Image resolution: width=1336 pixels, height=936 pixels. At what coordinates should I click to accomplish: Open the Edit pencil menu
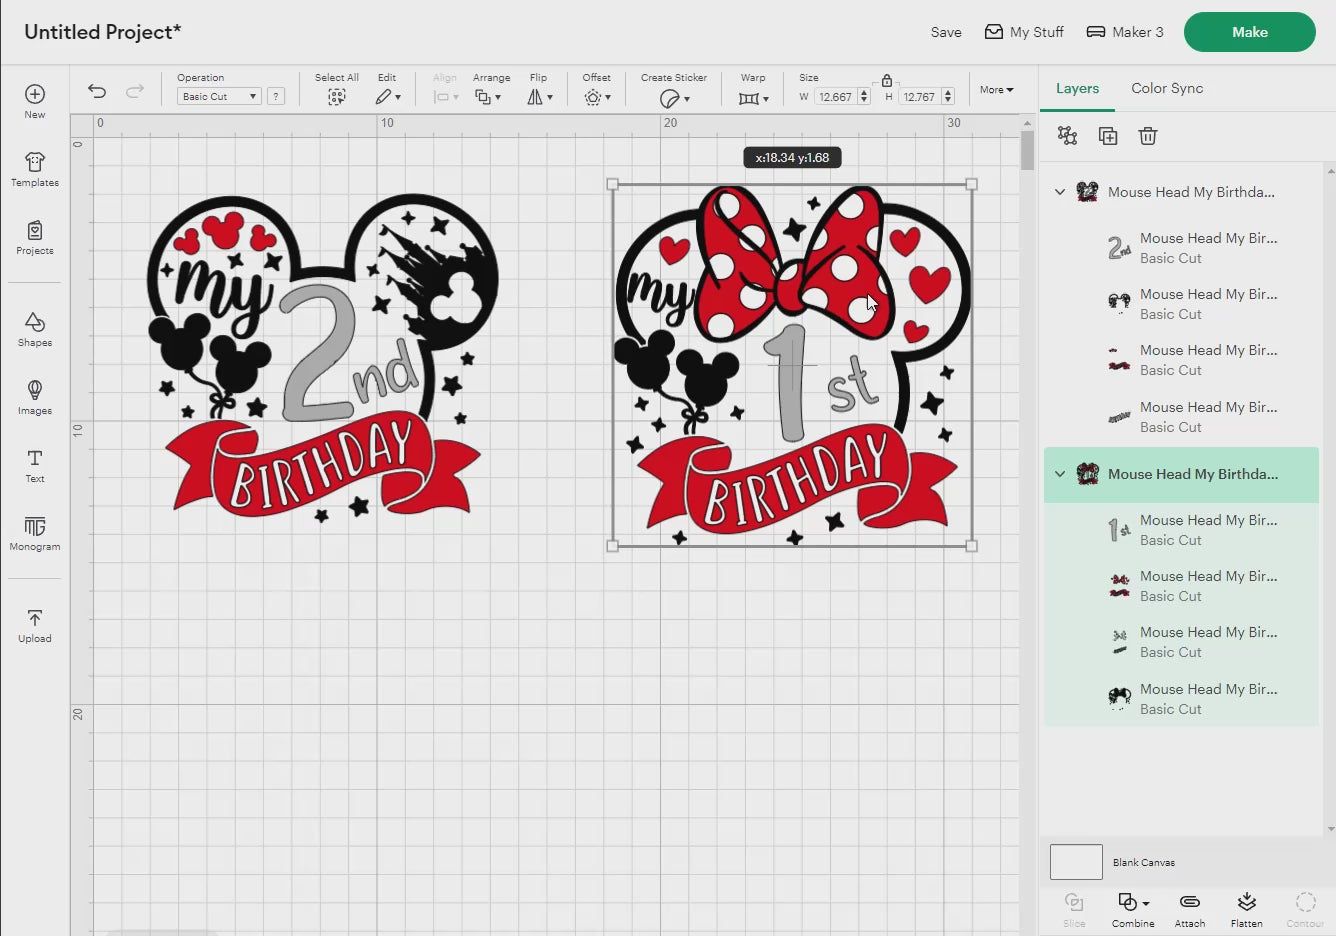(387, 97)
